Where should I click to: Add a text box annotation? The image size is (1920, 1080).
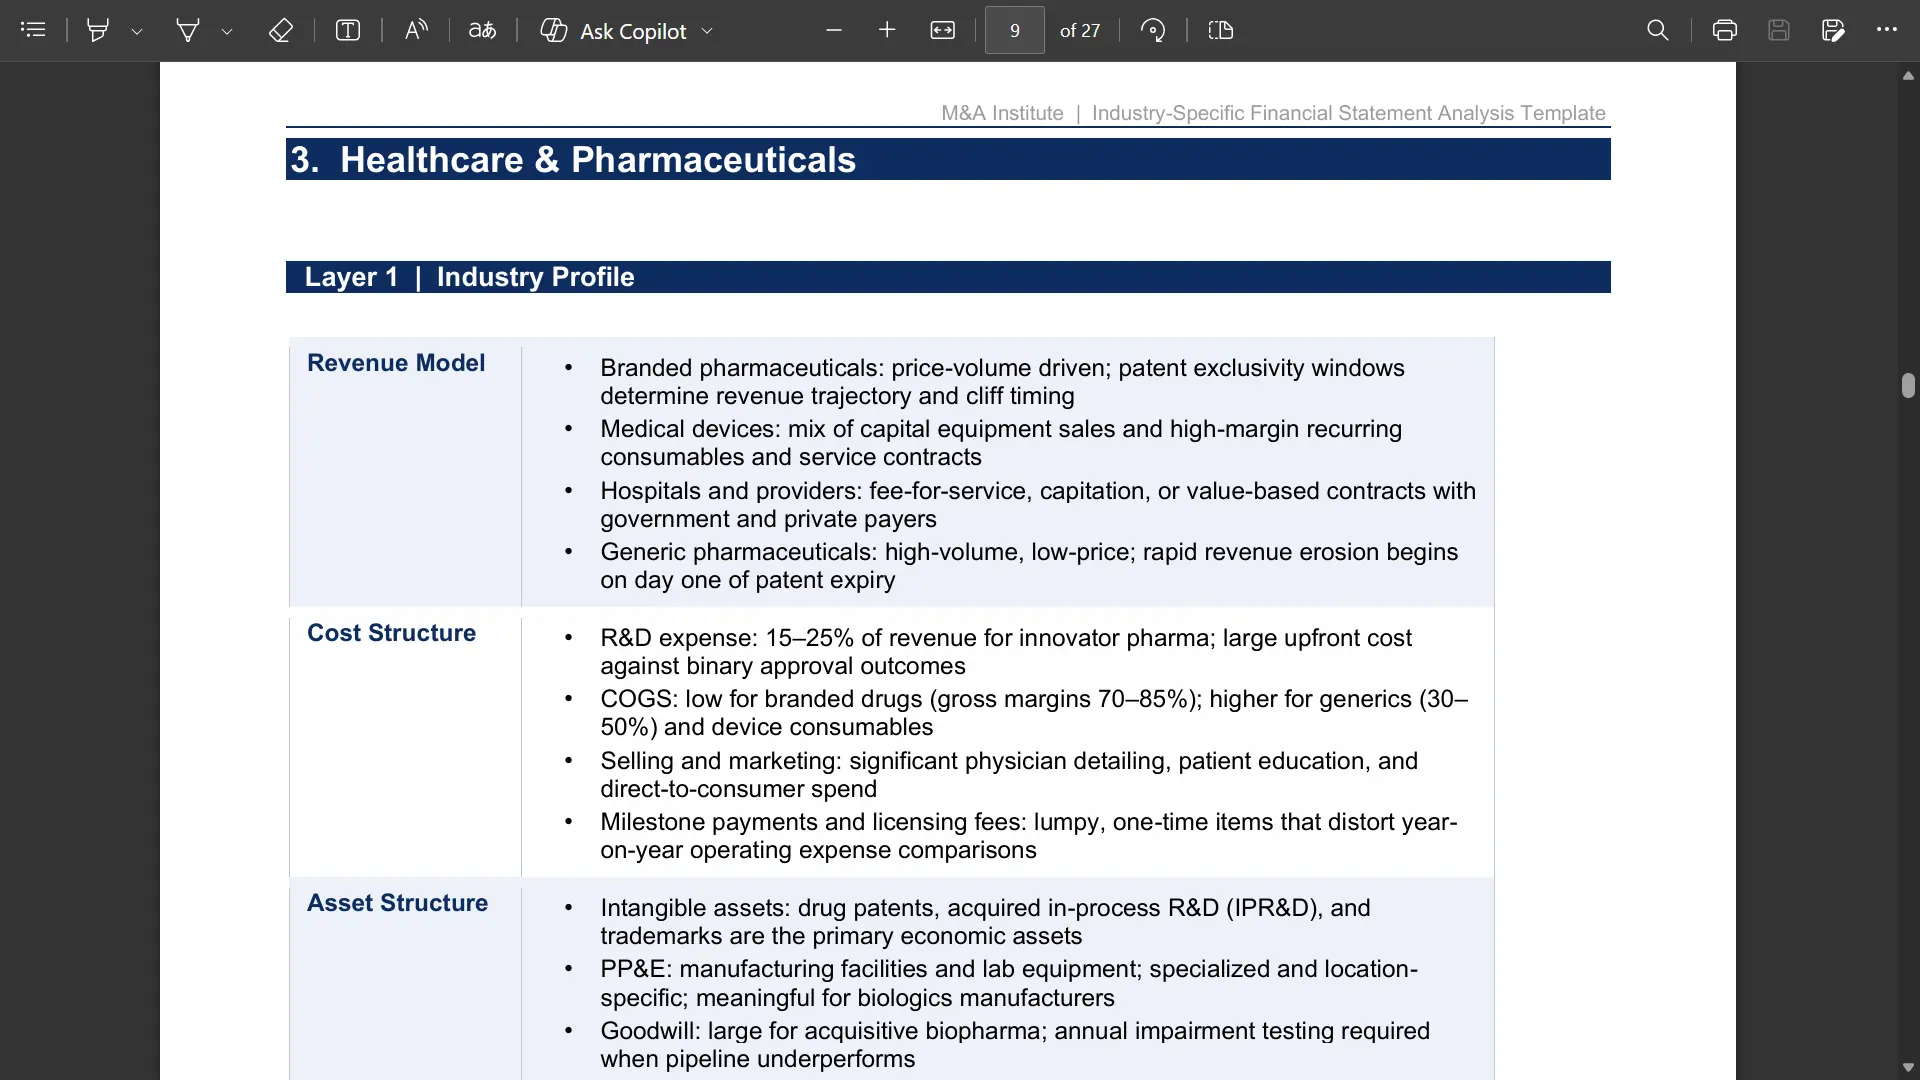pyautogui.click(x=348, y=30)
